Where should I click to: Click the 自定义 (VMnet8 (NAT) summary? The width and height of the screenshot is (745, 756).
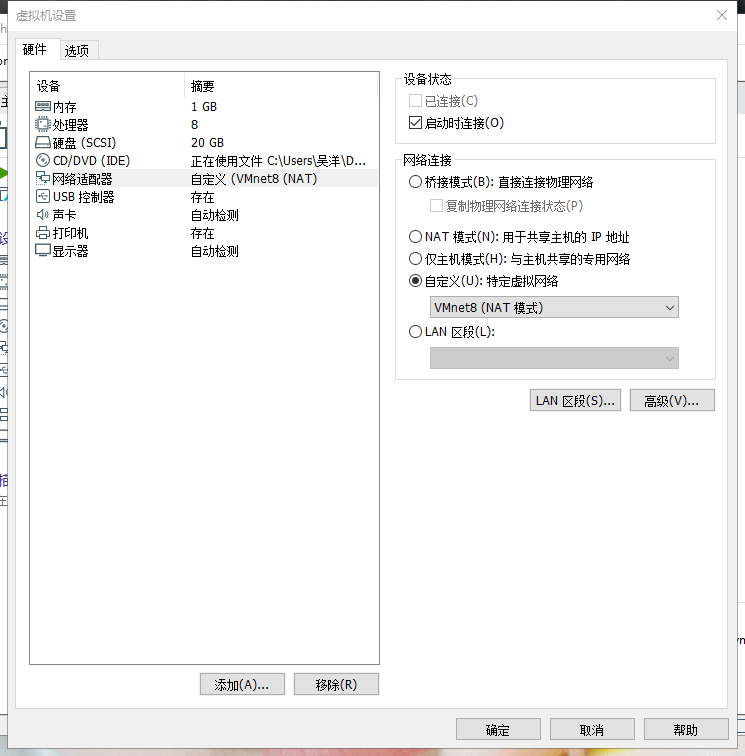254,179
